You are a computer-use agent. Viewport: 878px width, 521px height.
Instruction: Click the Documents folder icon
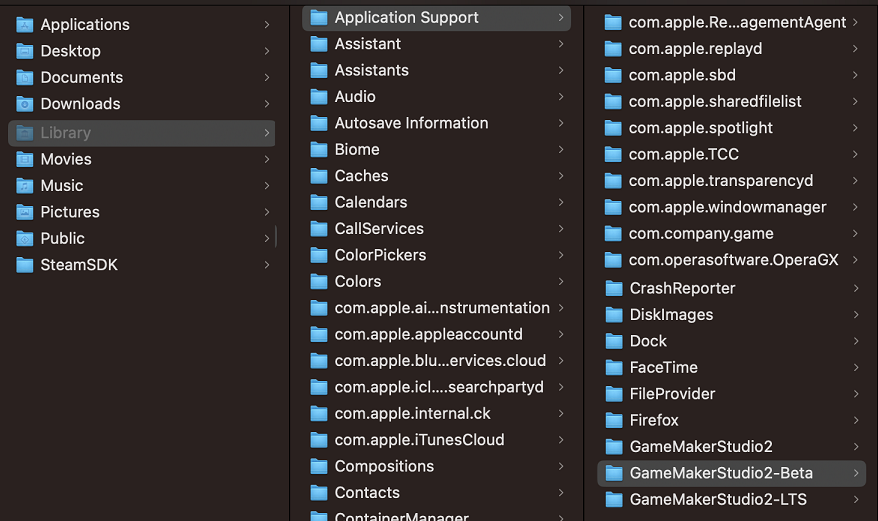click(25, 77)
